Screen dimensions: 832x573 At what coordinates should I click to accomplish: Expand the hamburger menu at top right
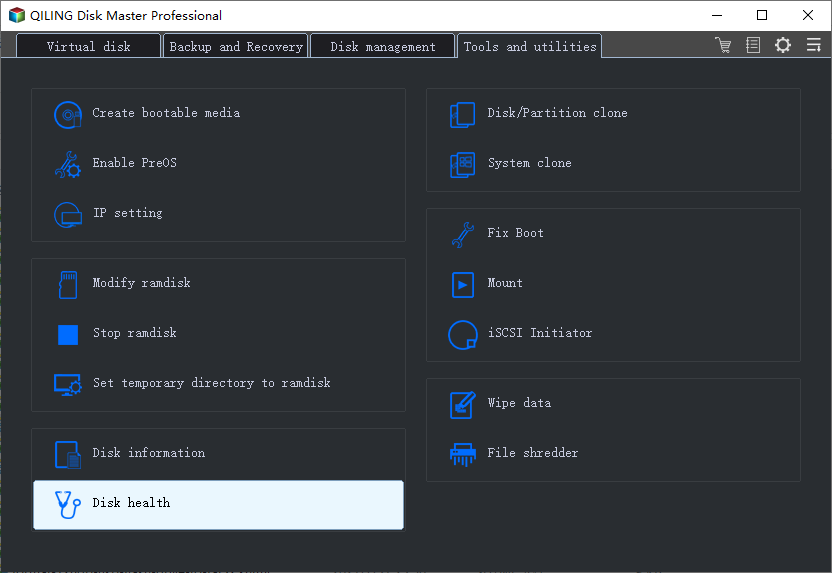[x=813, y=45]
